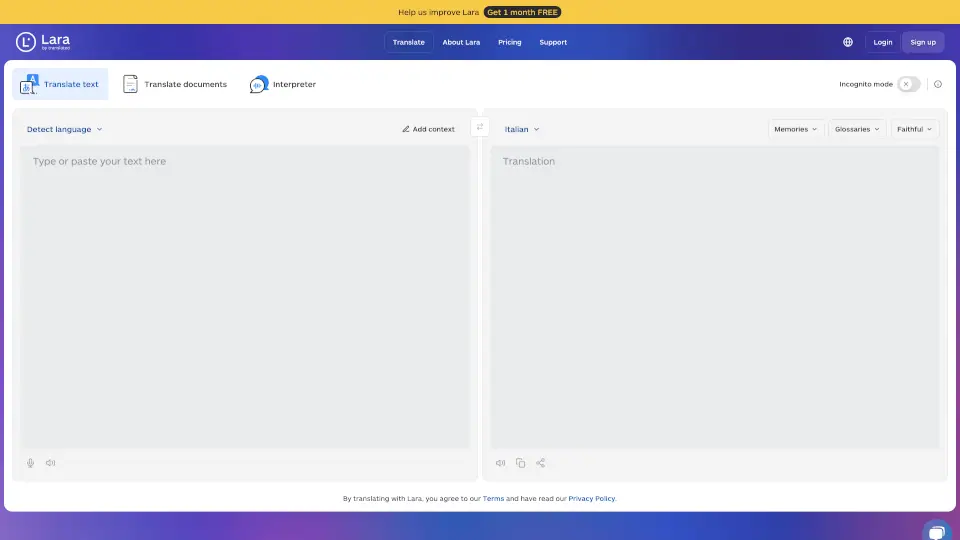Play translation audio with speaker icon
Viewport: 960px width, 540px height.
click(501, 463)
